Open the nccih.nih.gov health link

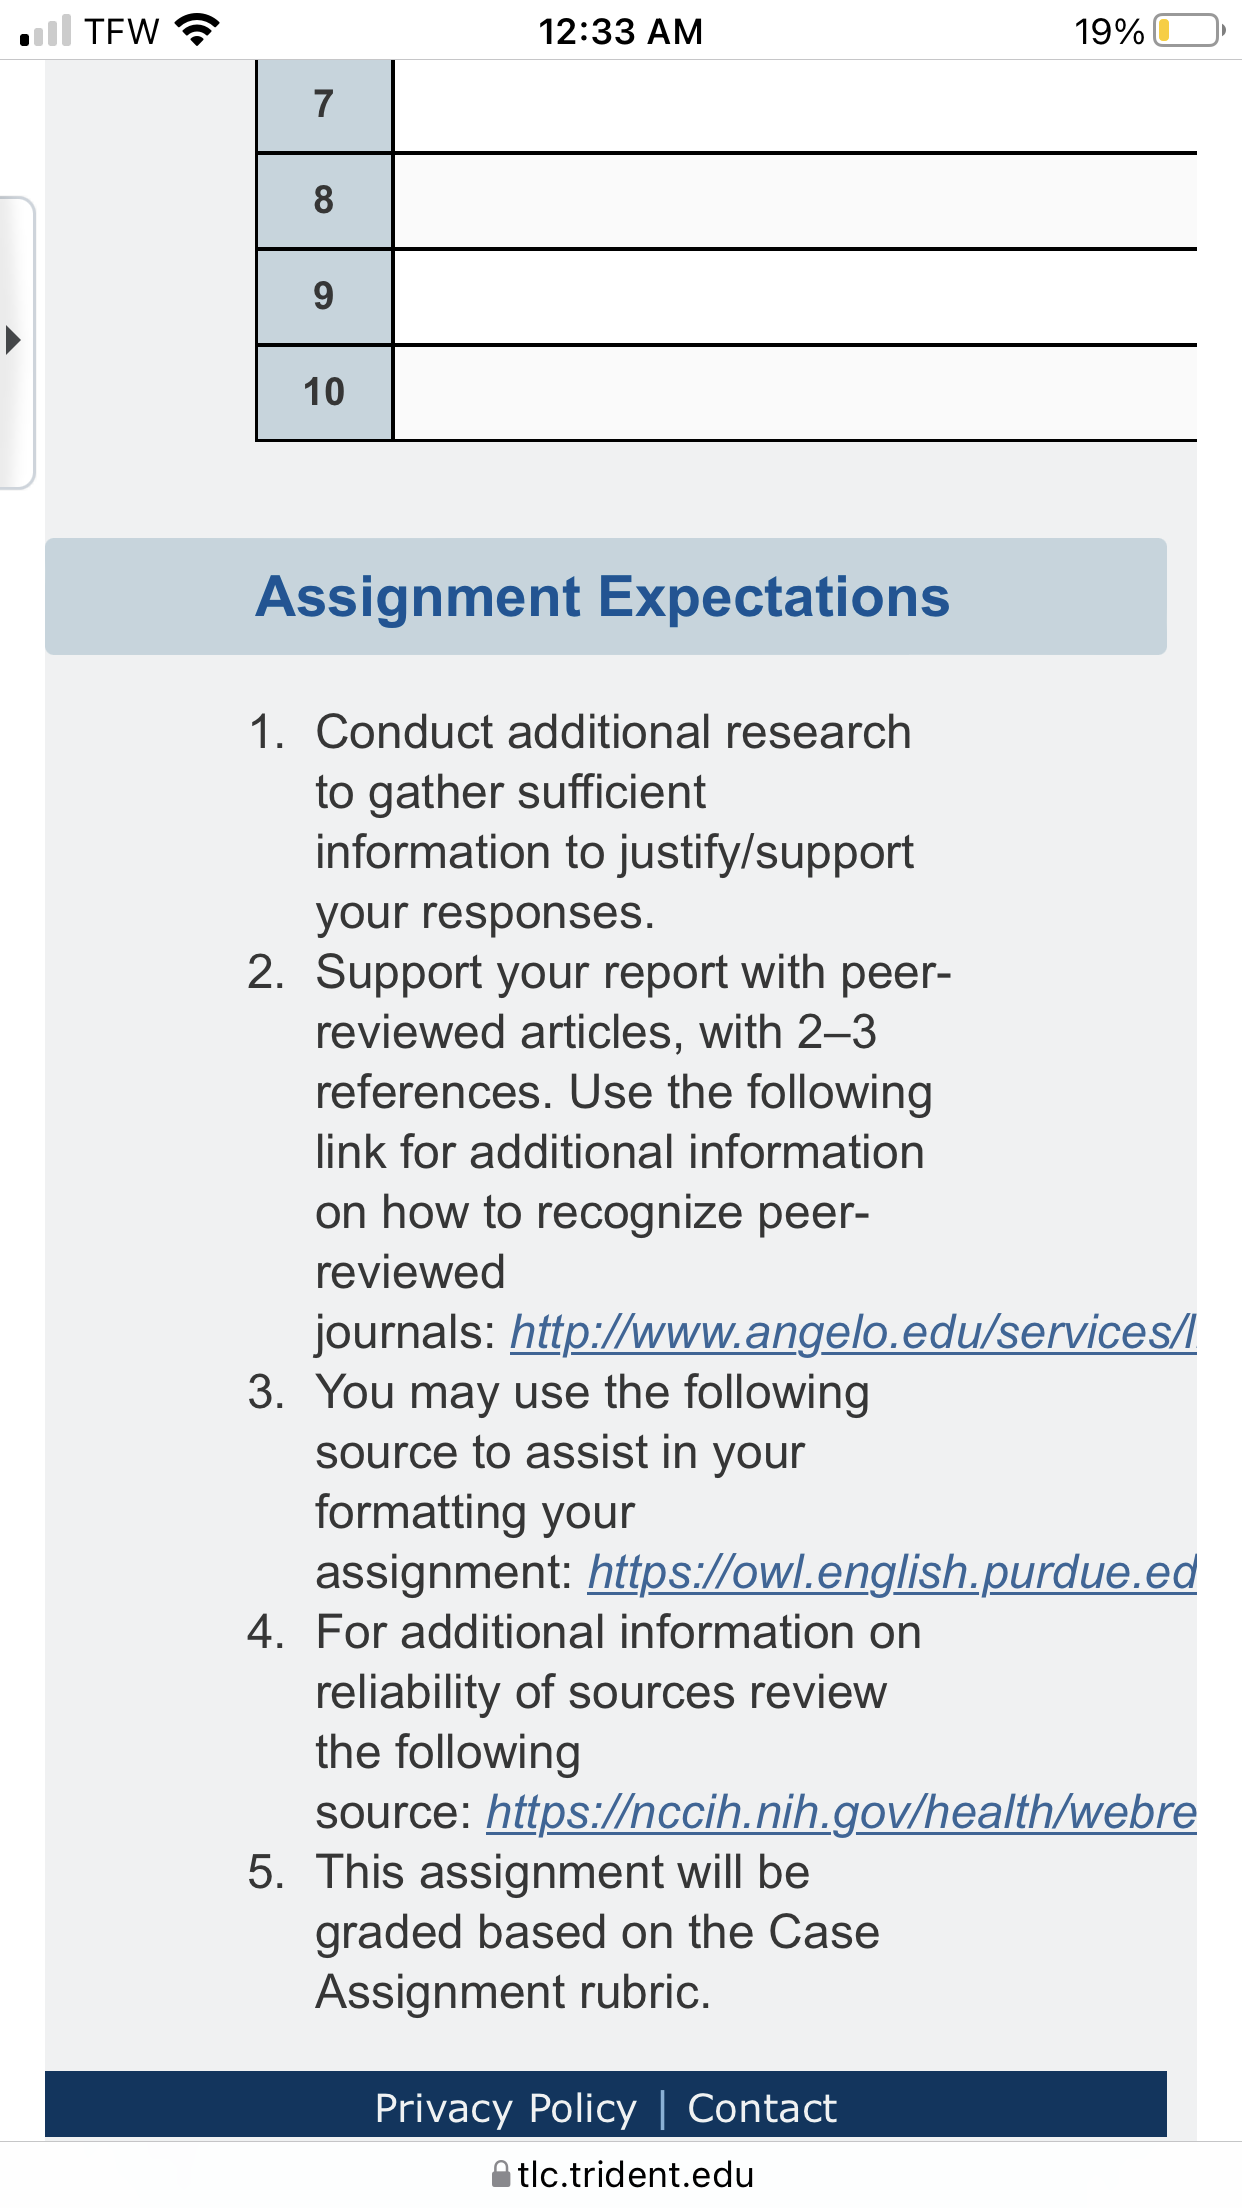[841, 1812]
